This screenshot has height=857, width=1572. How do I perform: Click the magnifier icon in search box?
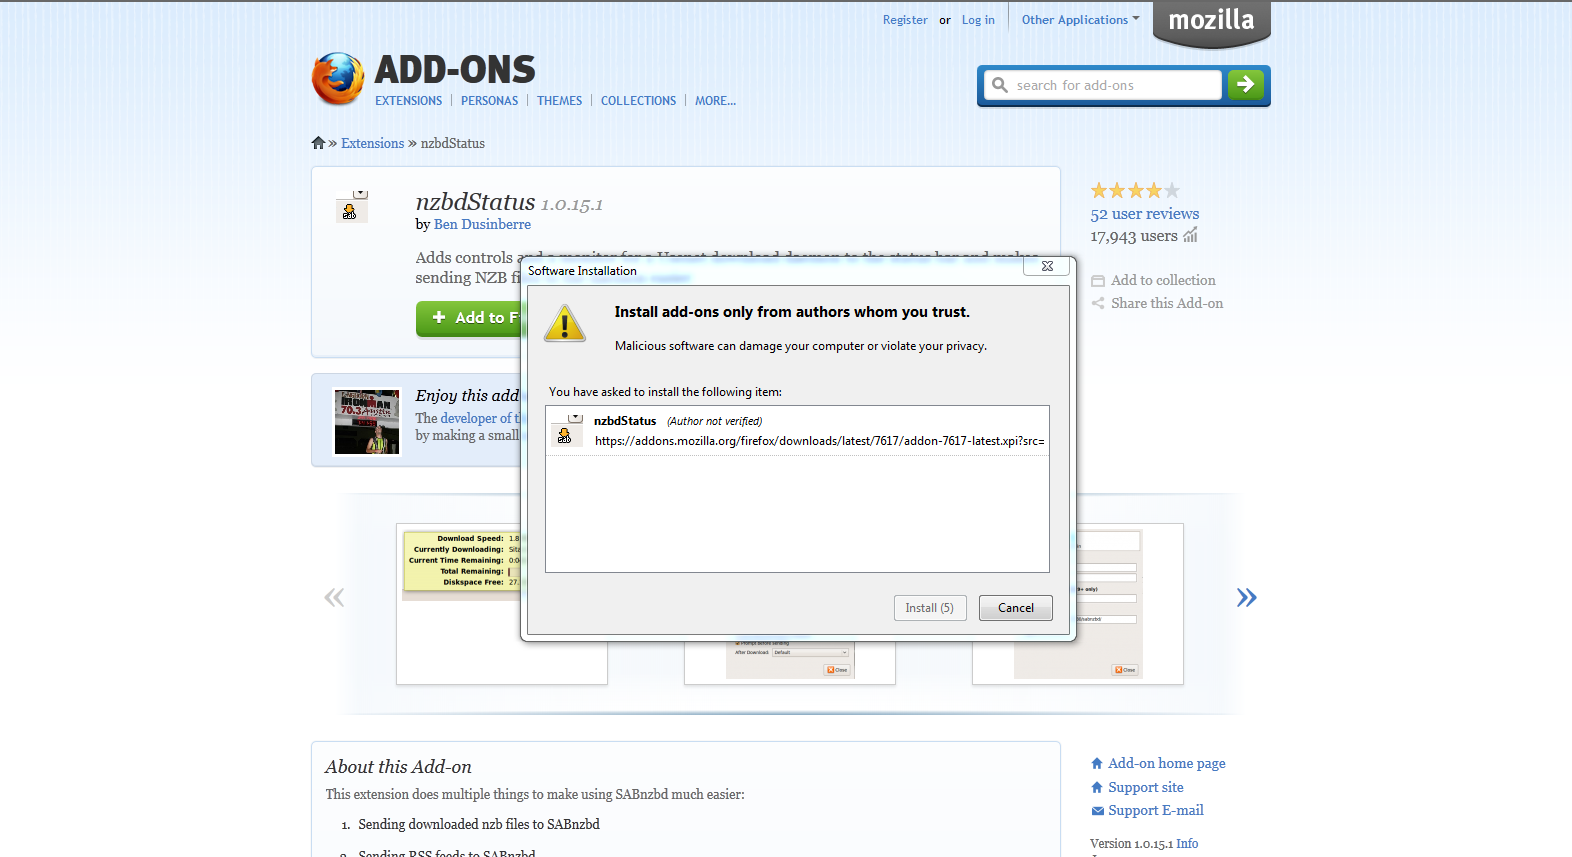(x=1000, y=85)
